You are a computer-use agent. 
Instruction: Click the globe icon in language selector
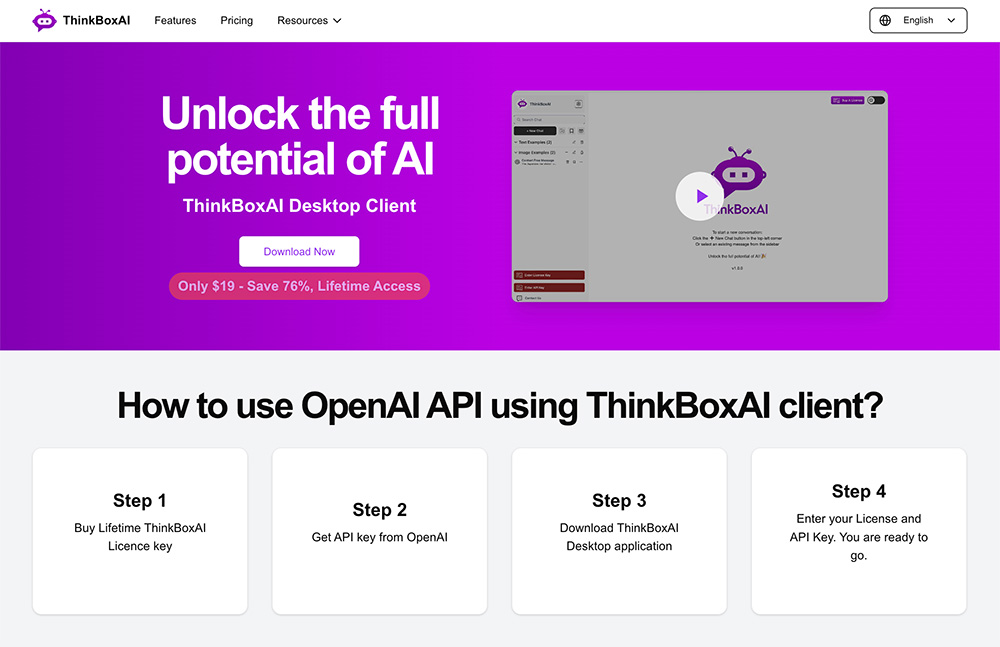point(885,20)
